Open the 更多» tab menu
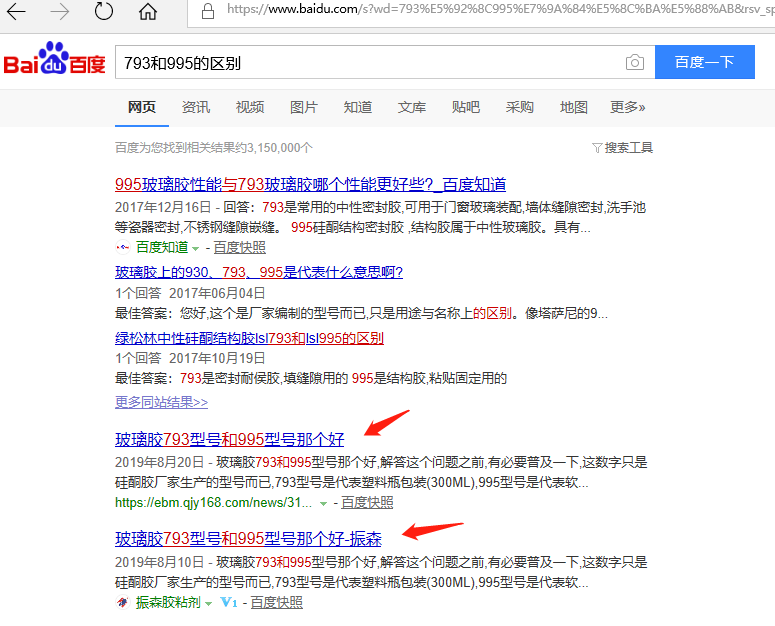Image resolution: width=775 pixels, height=626 pixels. pyautogui.click(x=627, y=107)
